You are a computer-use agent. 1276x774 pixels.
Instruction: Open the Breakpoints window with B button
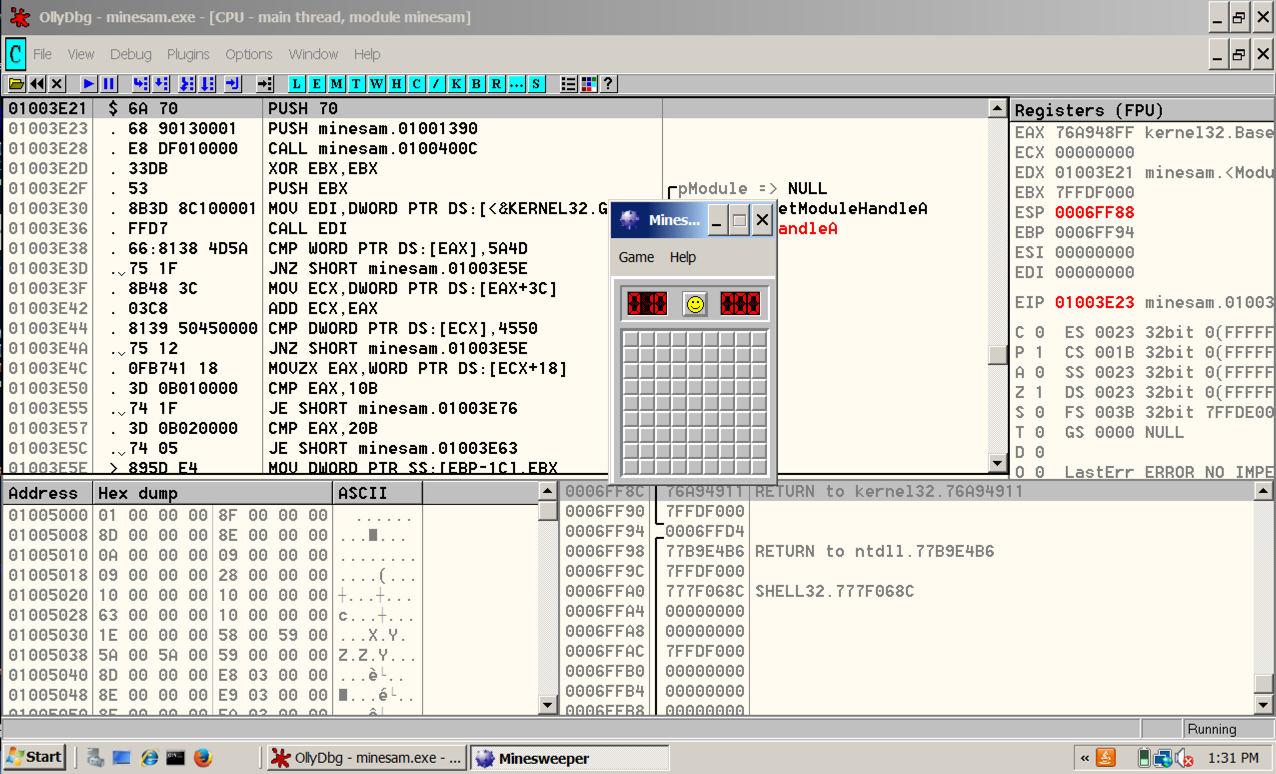pyautogui.click(x=476, y=84)
